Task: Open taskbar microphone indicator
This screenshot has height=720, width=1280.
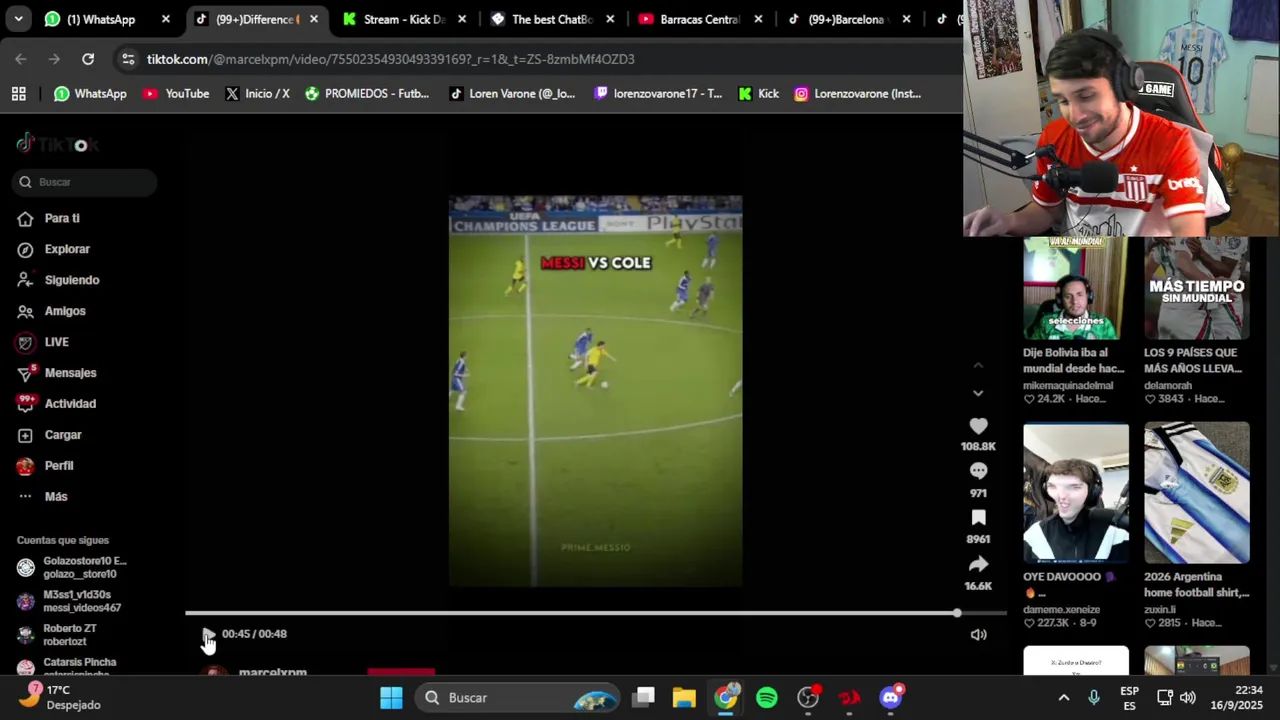Action: click(x=1094, y=698)
